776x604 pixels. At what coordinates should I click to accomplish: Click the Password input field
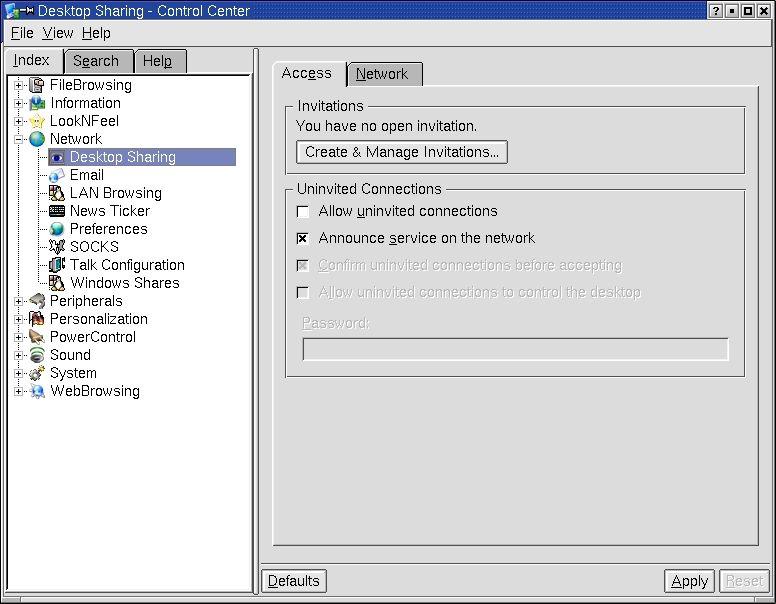point(515,349)
